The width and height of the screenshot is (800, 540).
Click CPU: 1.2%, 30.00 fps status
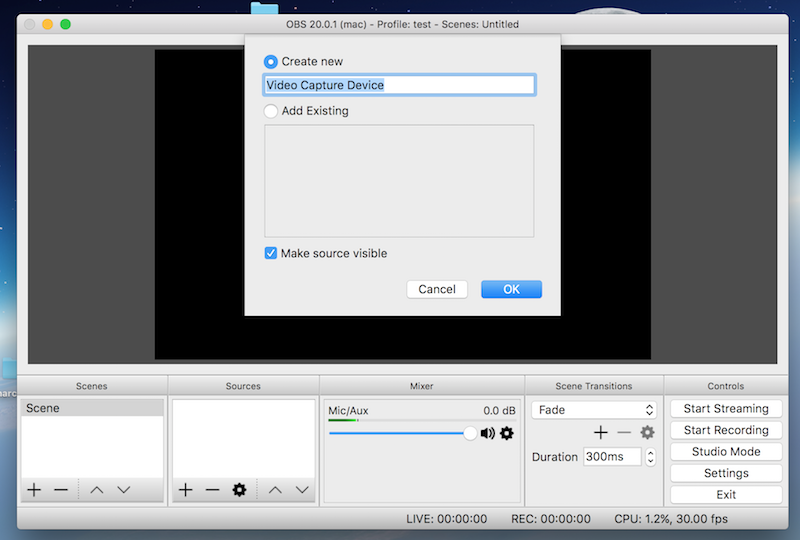click(x=671, y=519)
